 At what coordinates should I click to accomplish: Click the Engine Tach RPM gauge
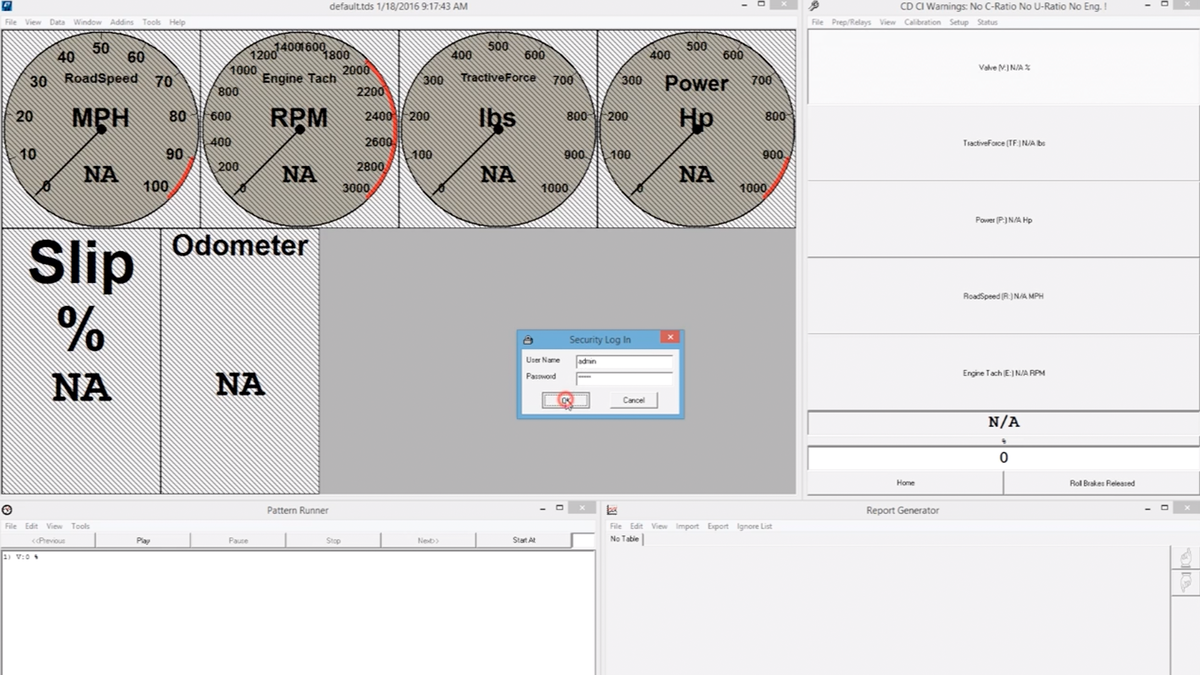[x=299, y=128]
